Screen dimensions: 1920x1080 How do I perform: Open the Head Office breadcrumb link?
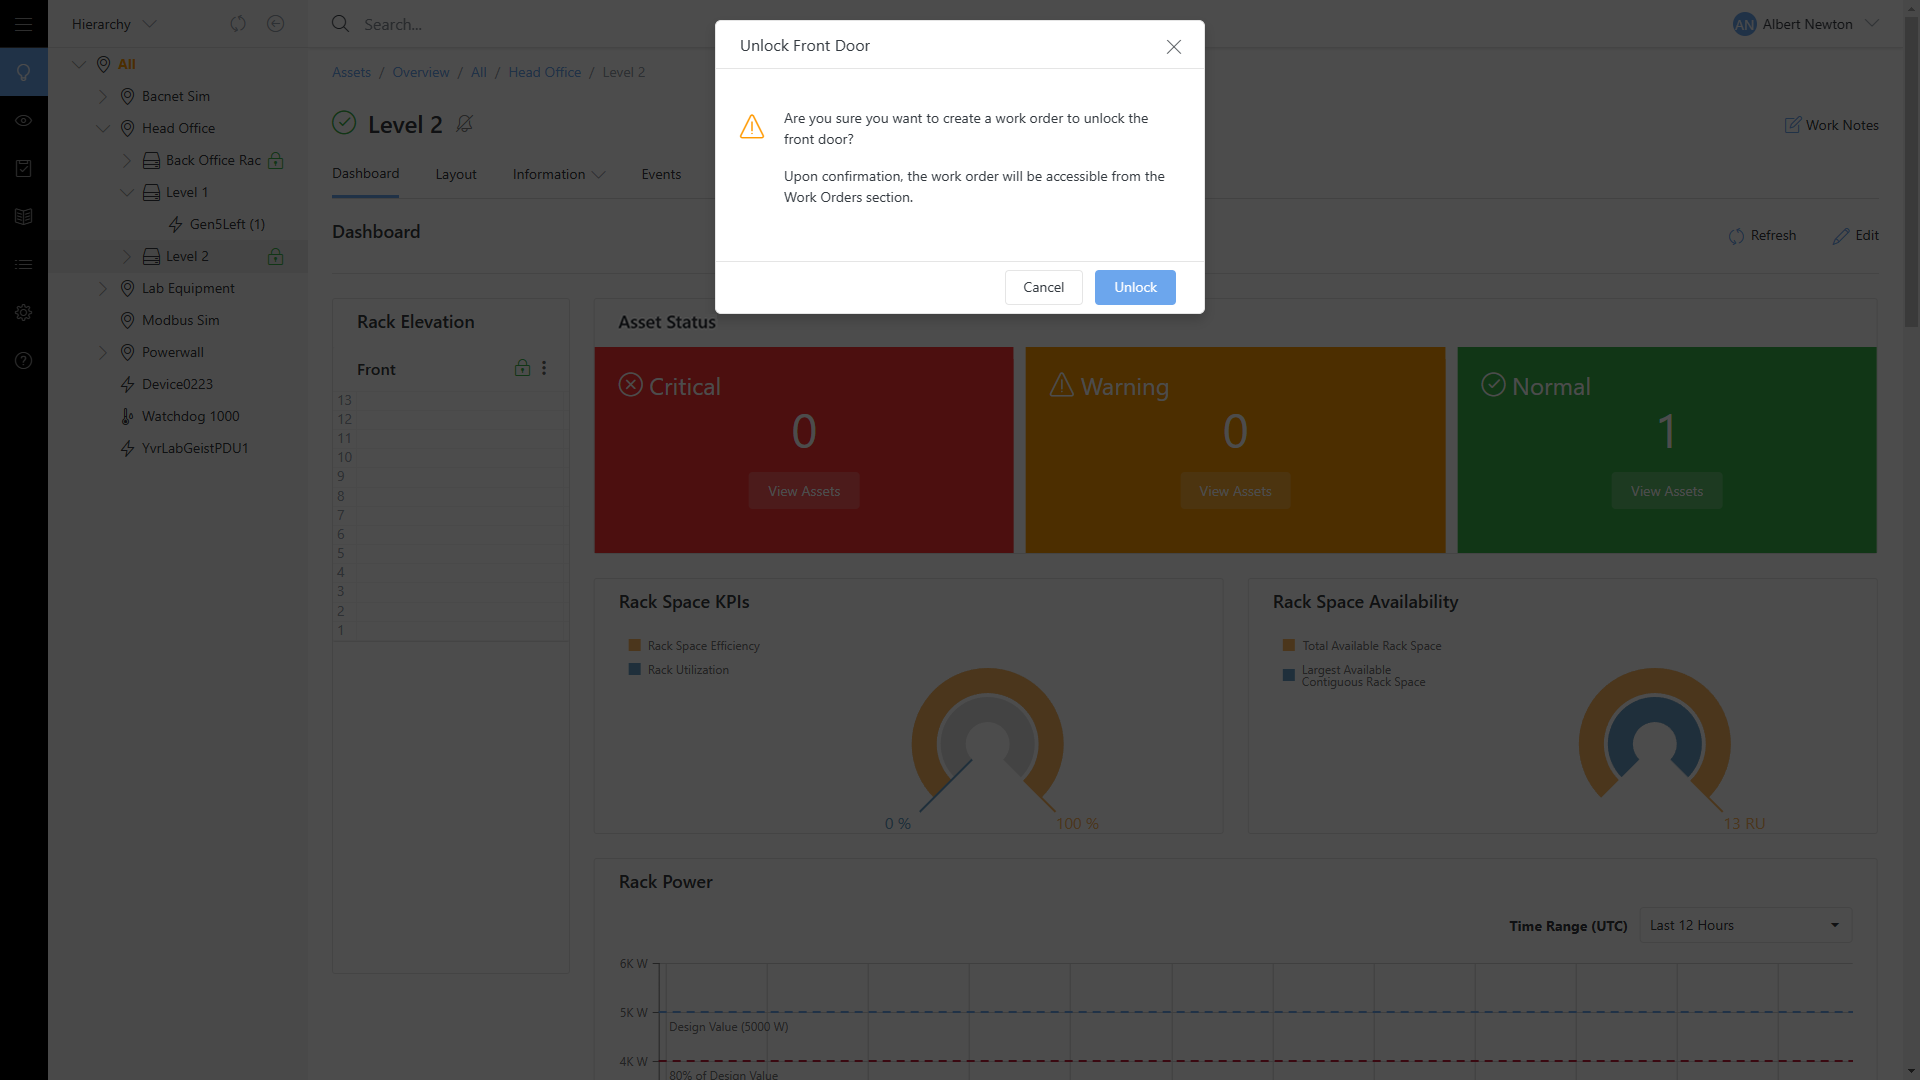tap(544, 72)
